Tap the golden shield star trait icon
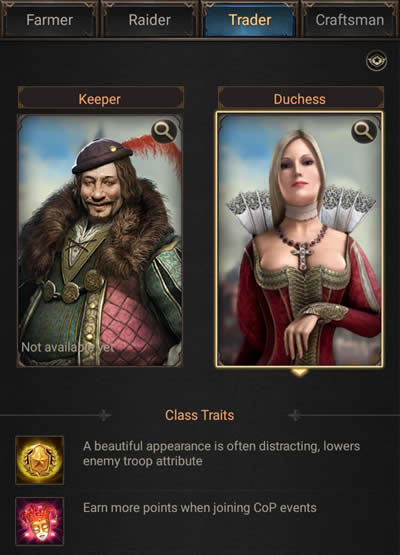This screenshot has height=555, width=400. (x=40, y=460)
